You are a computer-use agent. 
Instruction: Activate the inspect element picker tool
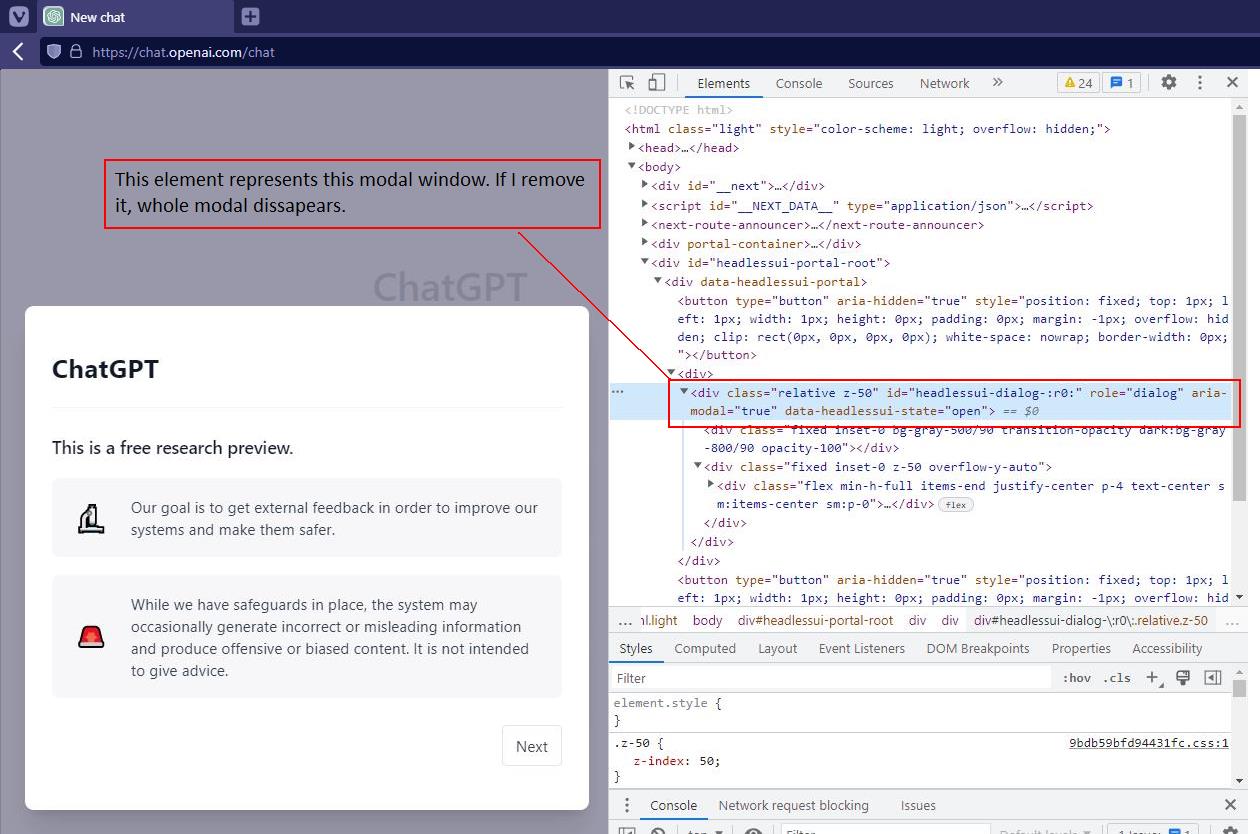(x=627, y=83)
